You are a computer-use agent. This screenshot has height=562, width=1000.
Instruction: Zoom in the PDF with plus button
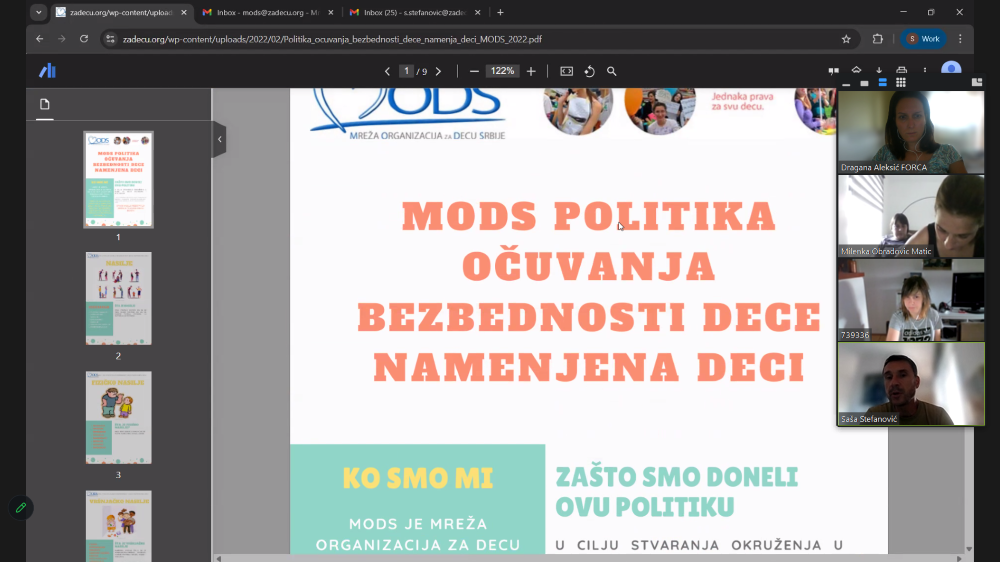[x=531, y=71]
